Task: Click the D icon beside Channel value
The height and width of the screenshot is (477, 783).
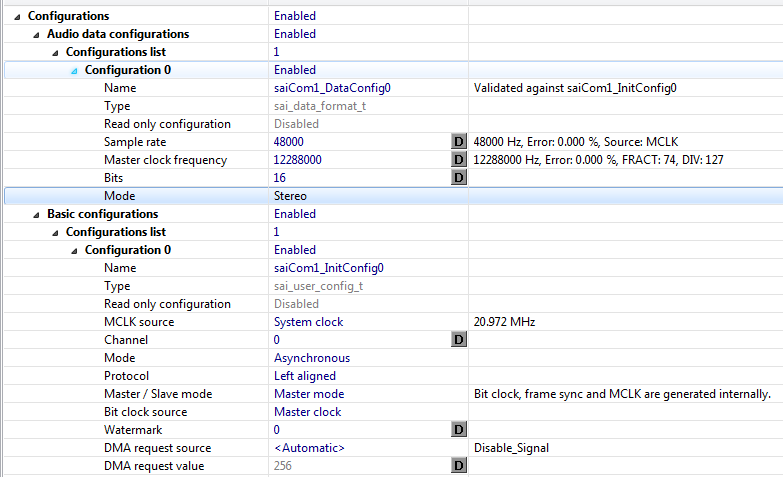Action: tap(459, 340)
